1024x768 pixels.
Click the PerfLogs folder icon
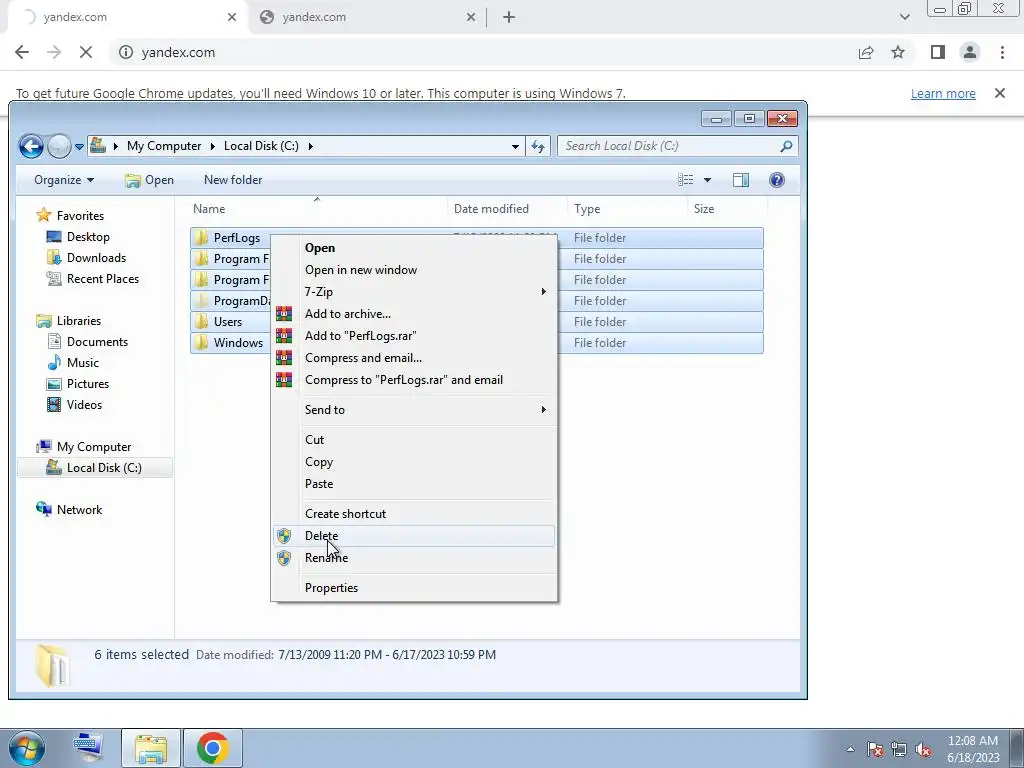(x=202, y=238)
